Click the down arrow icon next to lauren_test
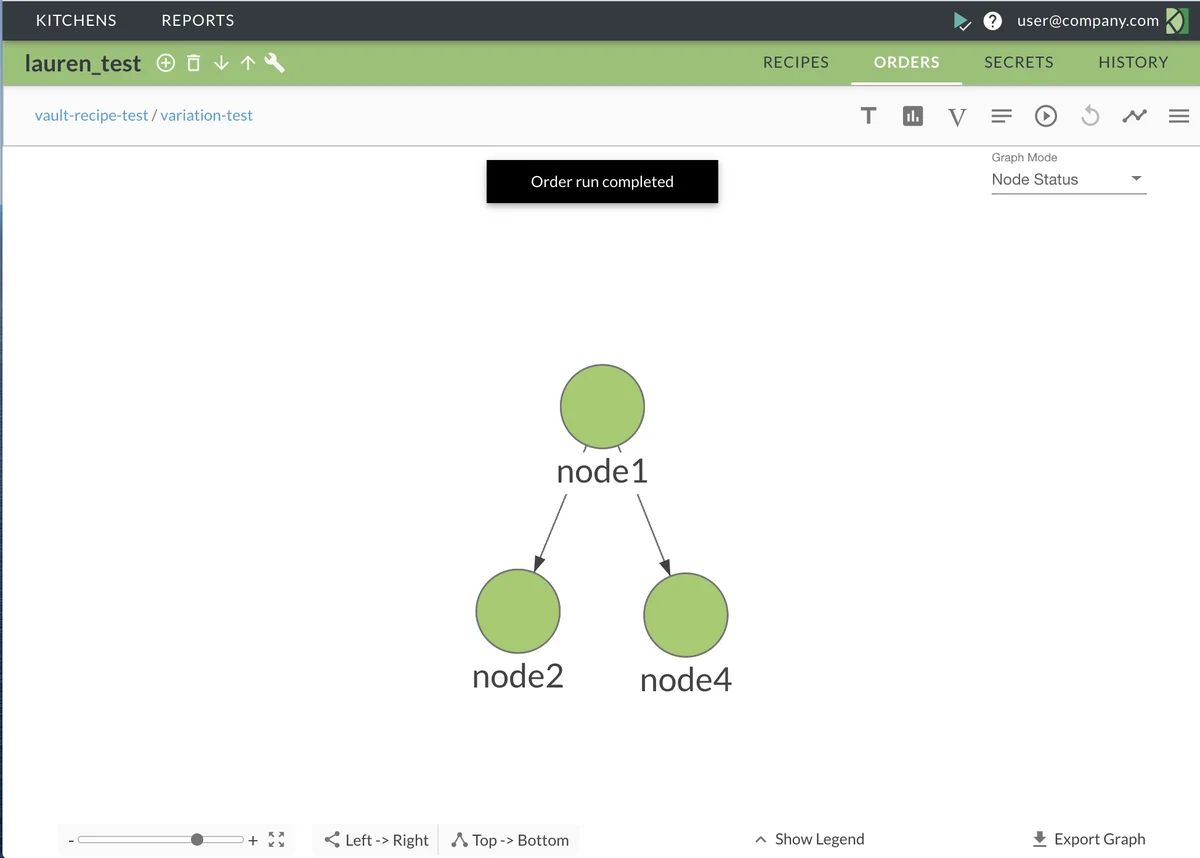Image resolution: width=1200 pixels, height=858 pixels. 221,63
